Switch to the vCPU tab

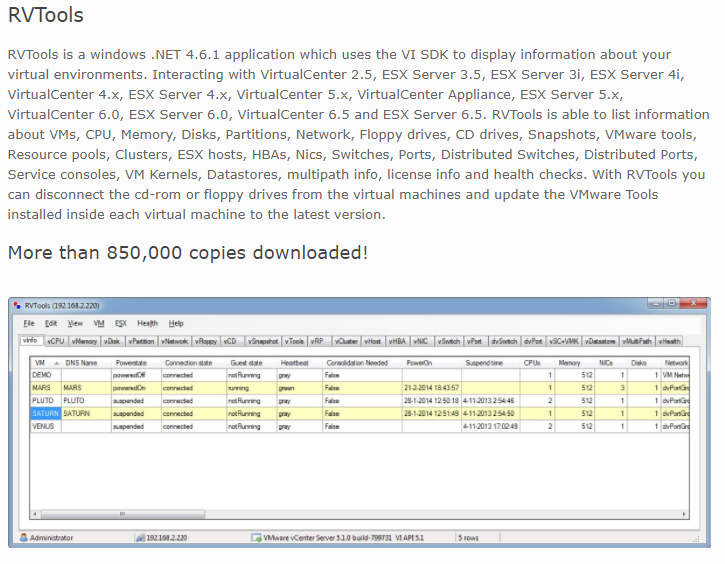(x=56, y=341)
